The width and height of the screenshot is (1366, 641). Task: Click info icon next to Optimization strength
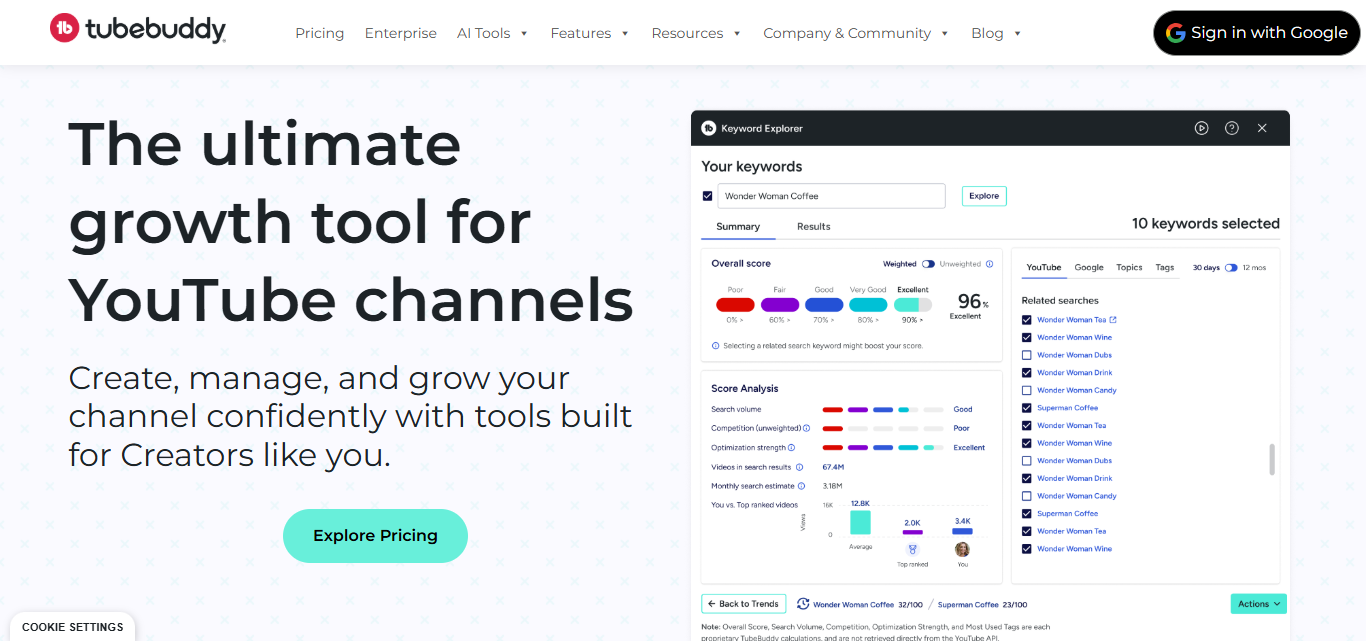pyautogui.click(x=791, y=448)
